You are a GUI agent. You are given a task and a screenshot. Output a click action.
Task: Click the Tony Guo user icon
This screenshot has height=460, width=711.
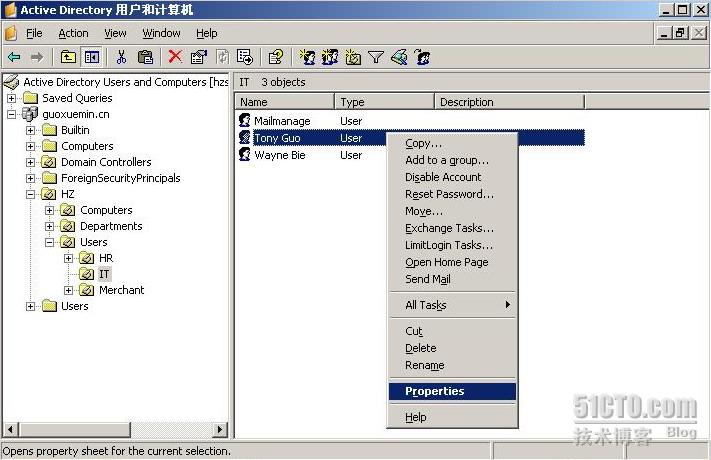click(245, 137)
